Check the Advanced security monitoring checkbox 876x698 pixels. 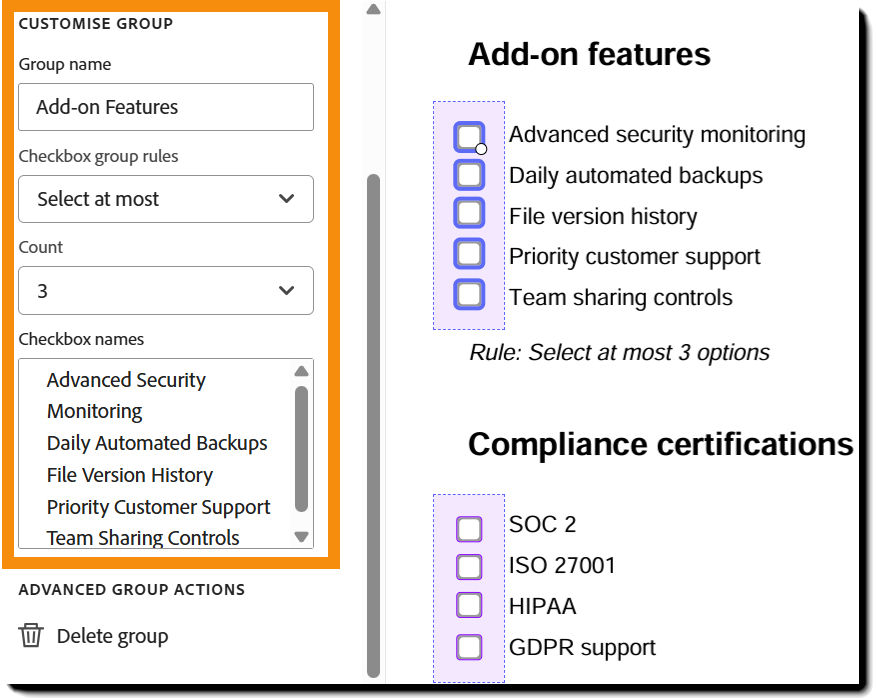[470, 135]
